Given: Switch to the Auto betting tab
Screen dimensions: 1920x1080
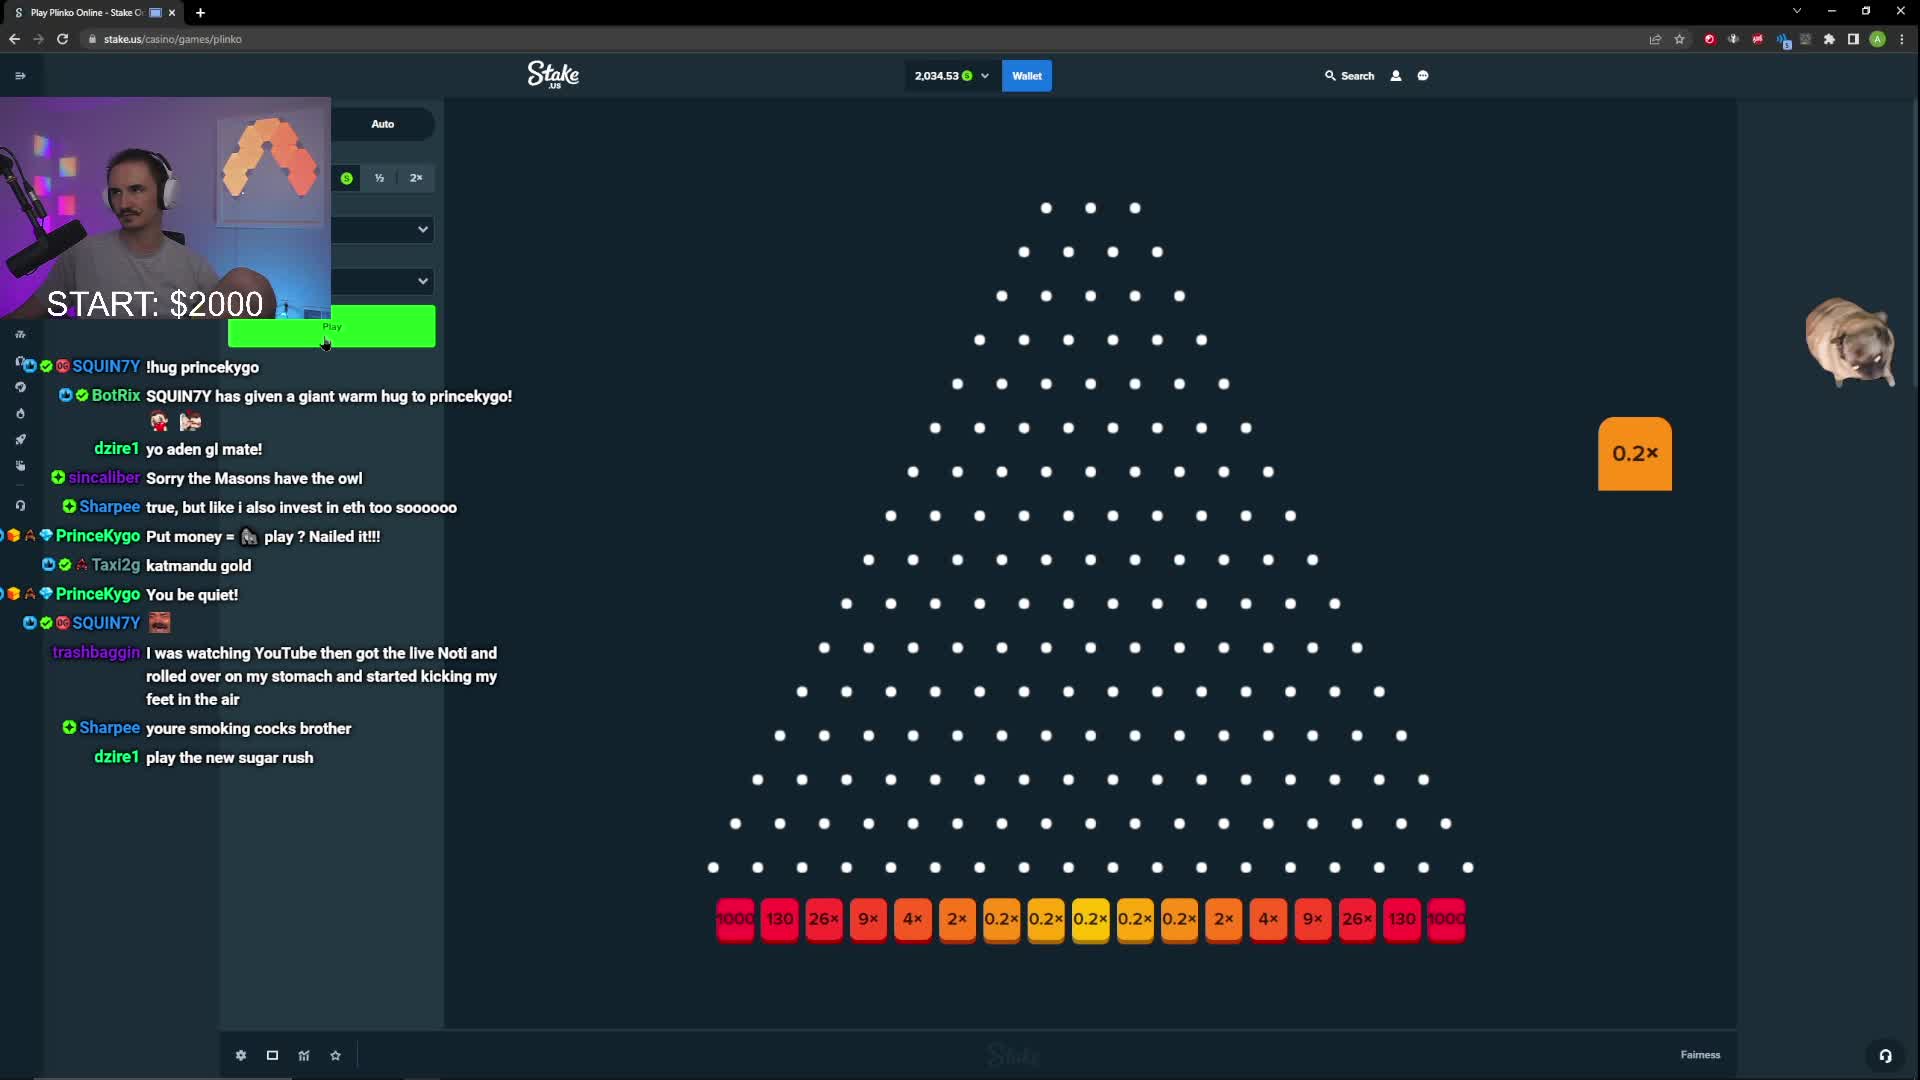Looking at the screenshot, I should (x=383, y=124).
